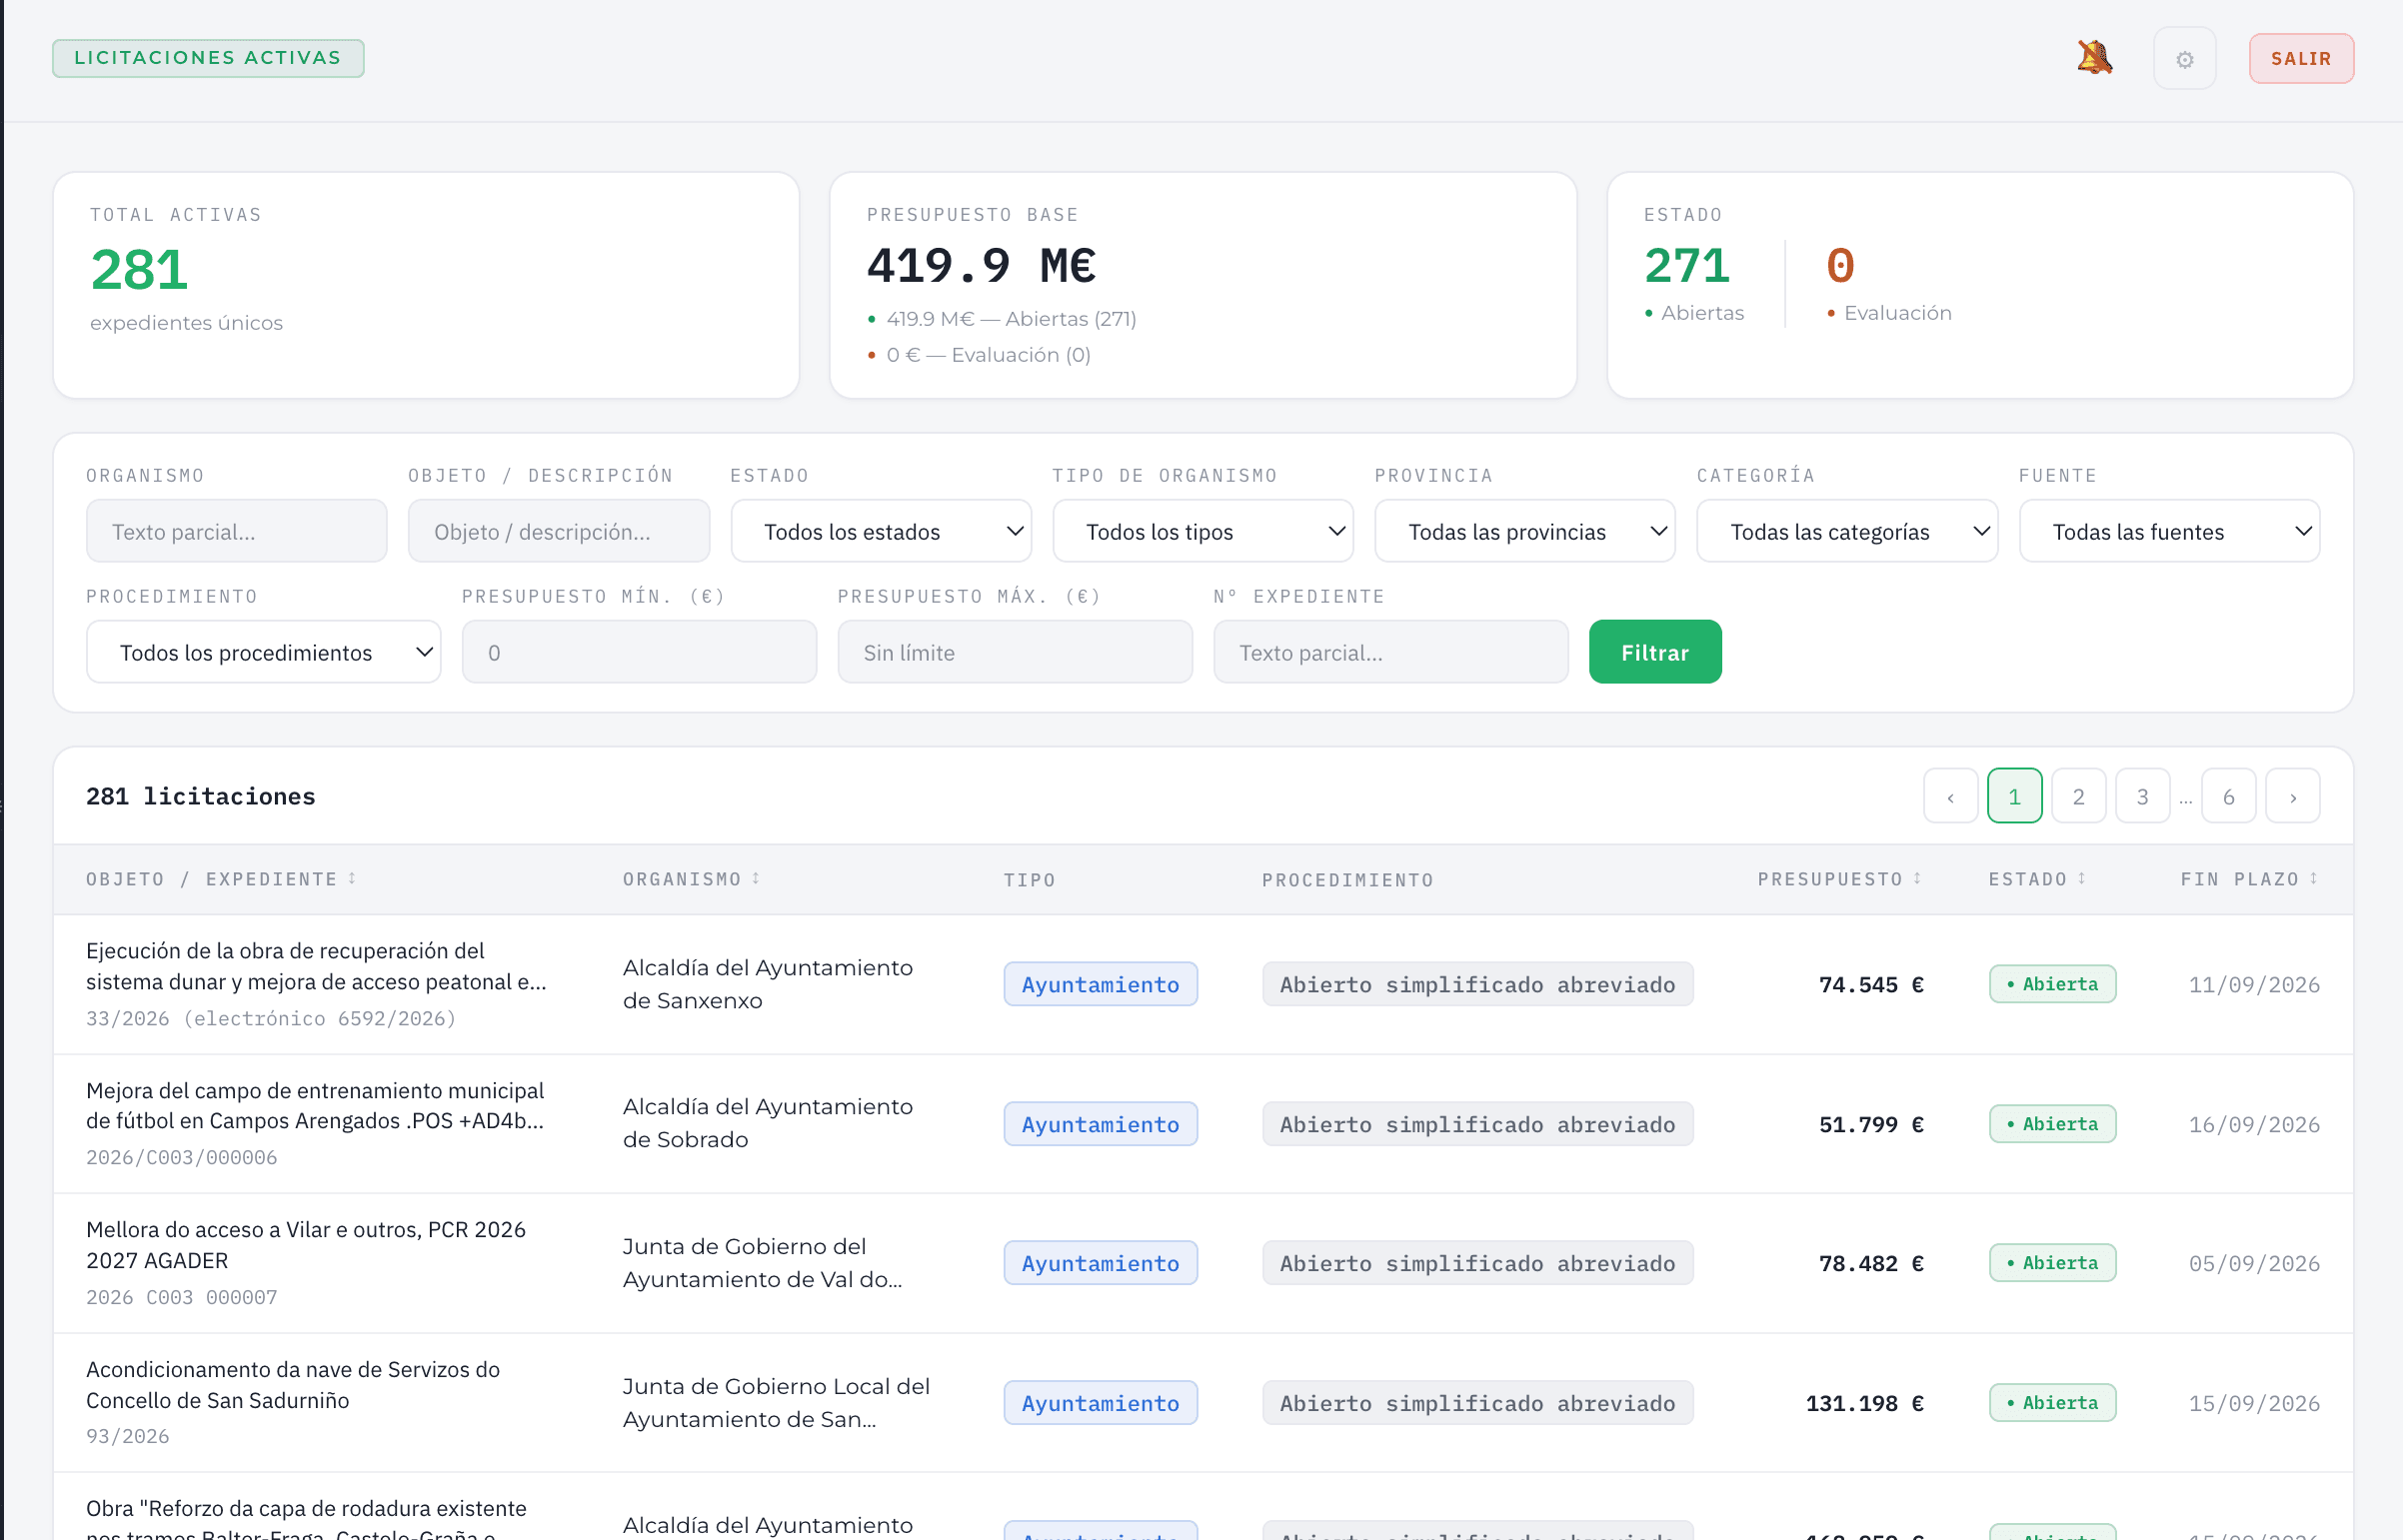Viewport: 2403px width, 1540px height.
Task: Sort by Objeto / Expediente column arrow
Action: tap(352, 878)
